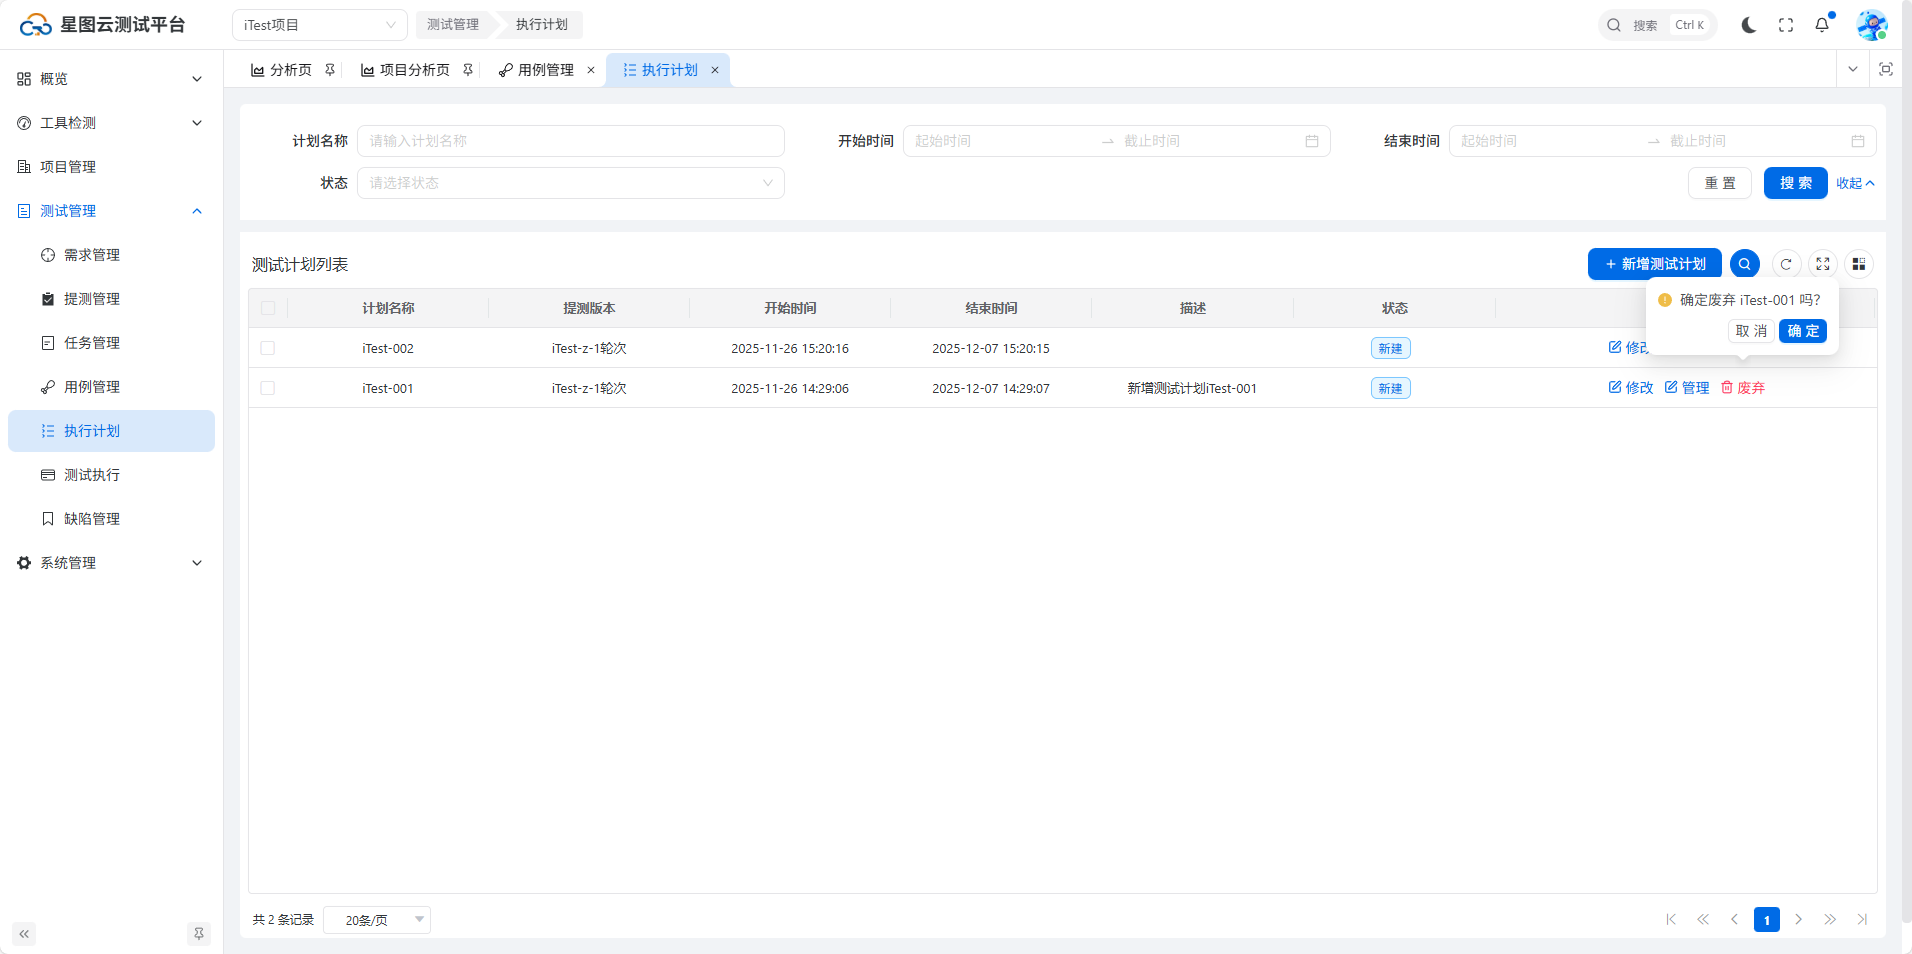
Task: Enter fullscreen via header icon
Action: 1786,25
